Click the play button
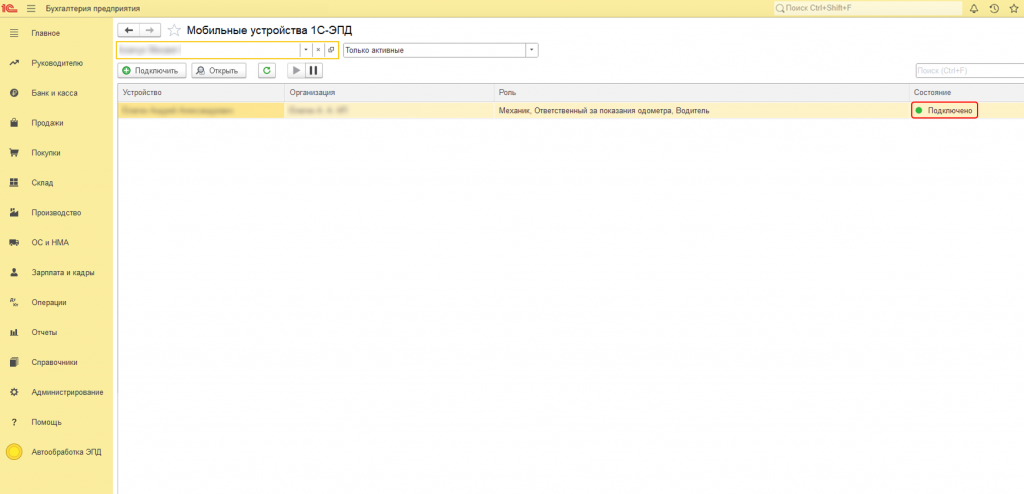The height and width of the screenshot is (494, 1024). 296,71
